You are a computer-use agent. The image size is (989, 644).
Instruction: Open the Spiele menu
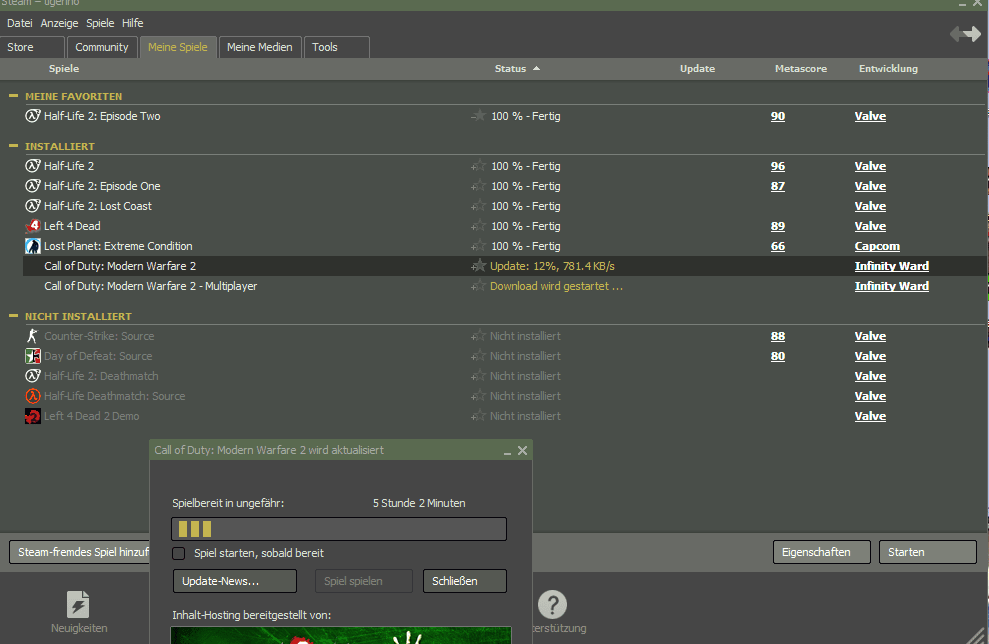tap(100, 23)
